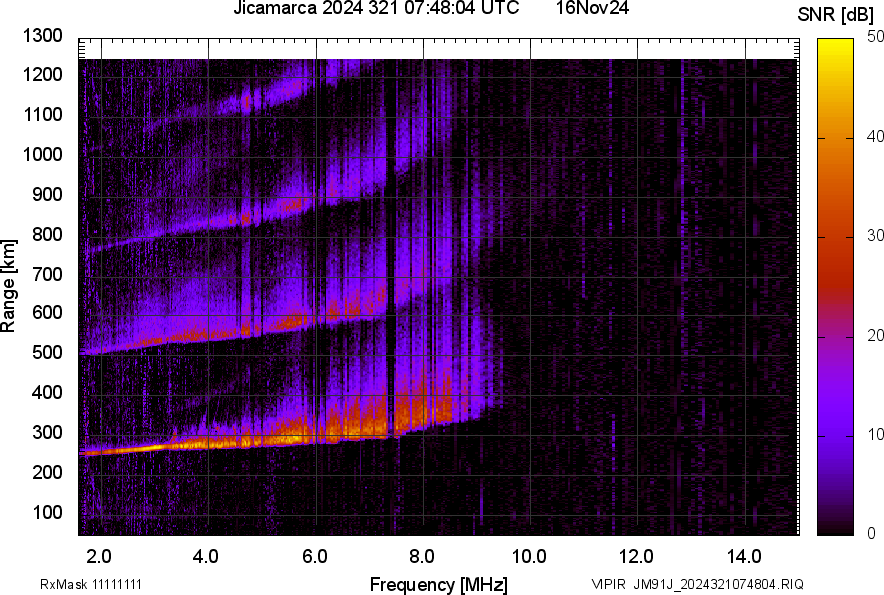Select the 16Nov24 date label
The image size is (884, 595).
point(593,8)
